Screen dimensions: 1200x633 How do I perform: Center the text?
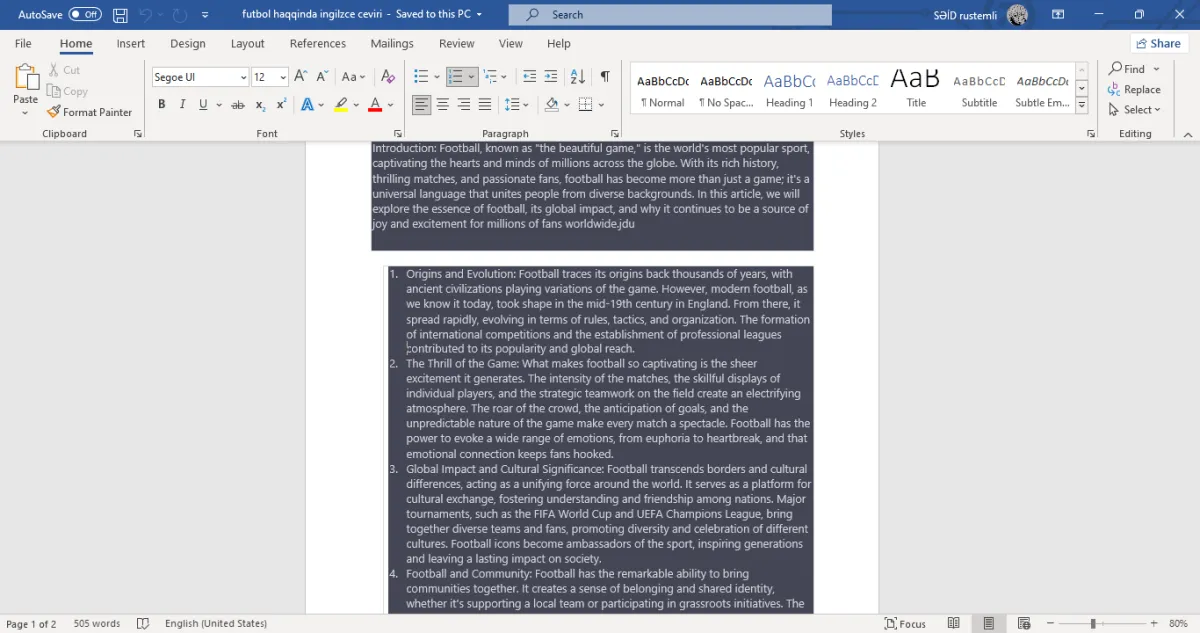pos(443,105)
